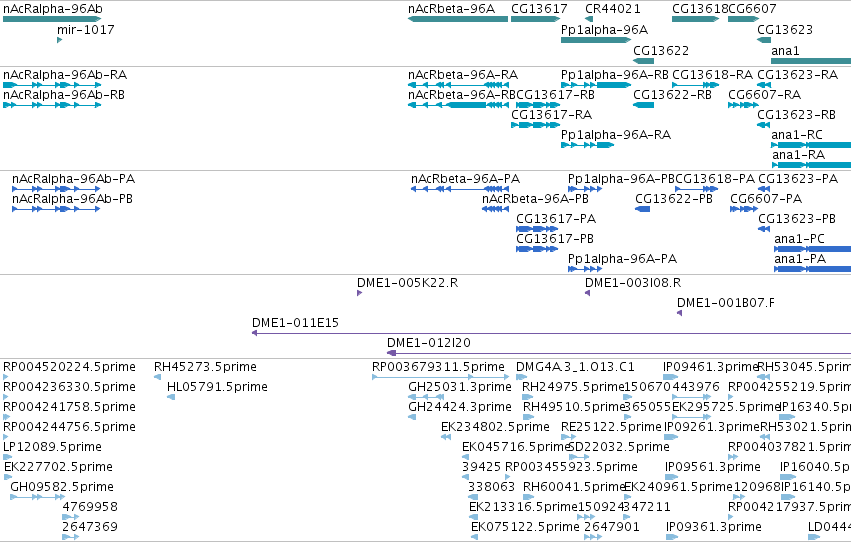Select the CG13622-PB protein
This screenshot has height=542, width=851.
(643, 209)
